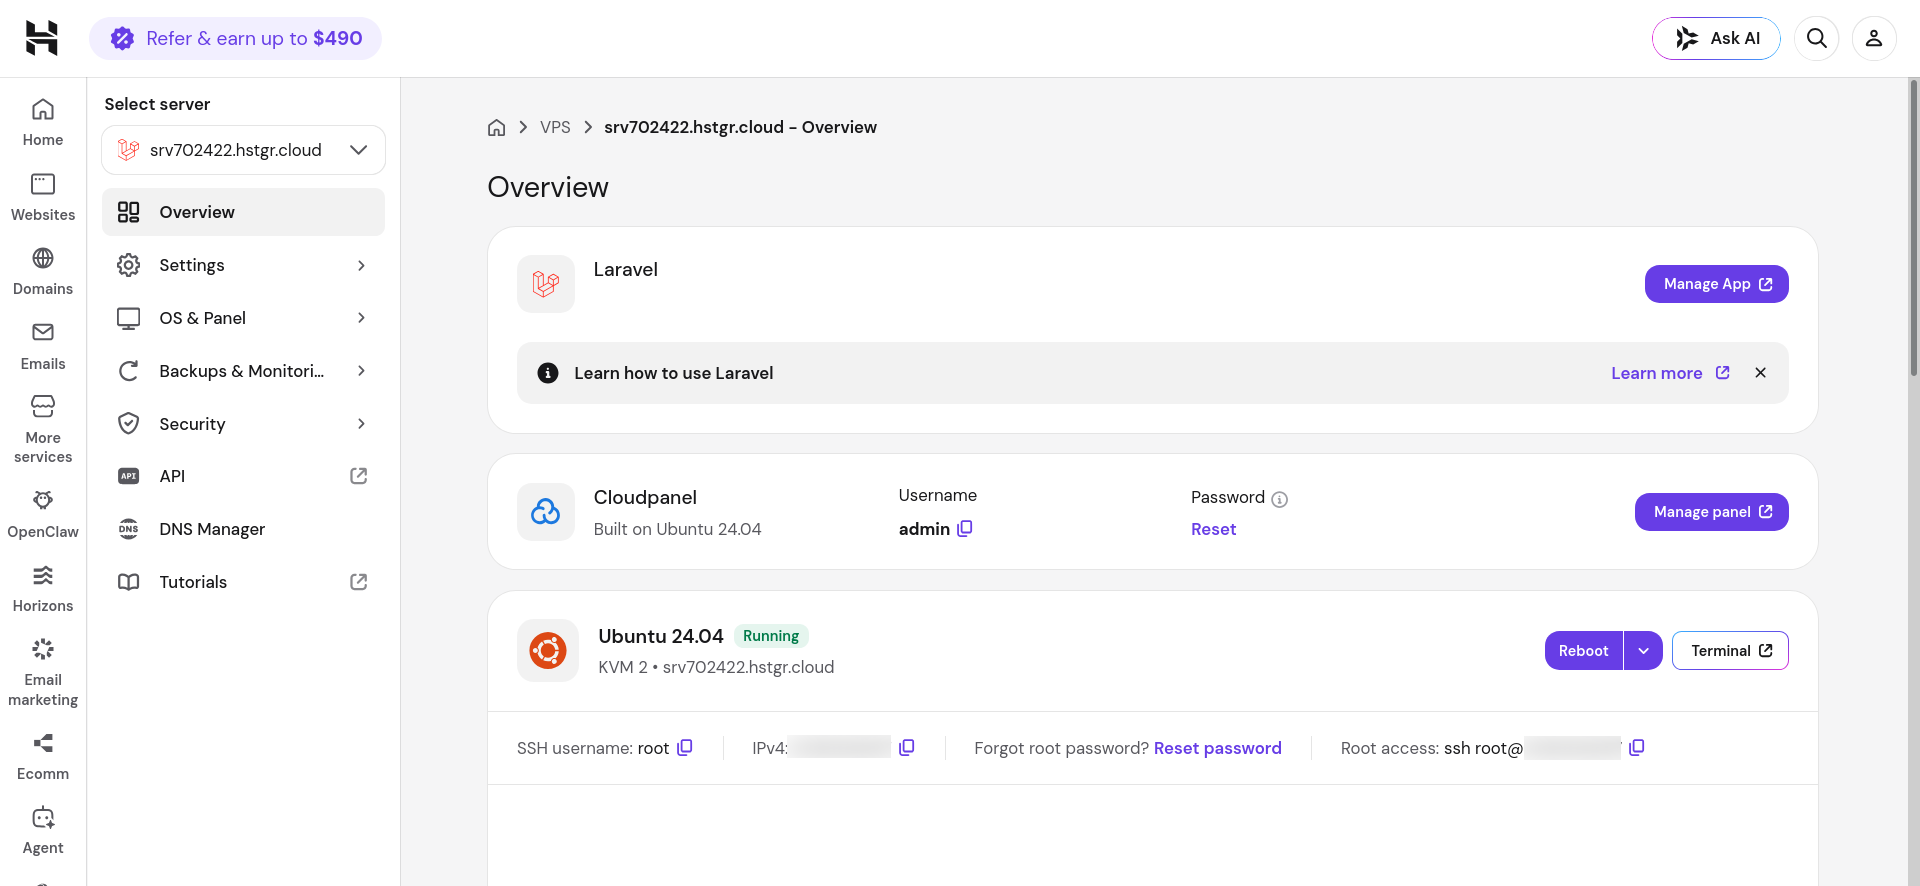1920x886 pixels.
Task: Open Agent in left sidebar
Action: click(x=43, y=831)
